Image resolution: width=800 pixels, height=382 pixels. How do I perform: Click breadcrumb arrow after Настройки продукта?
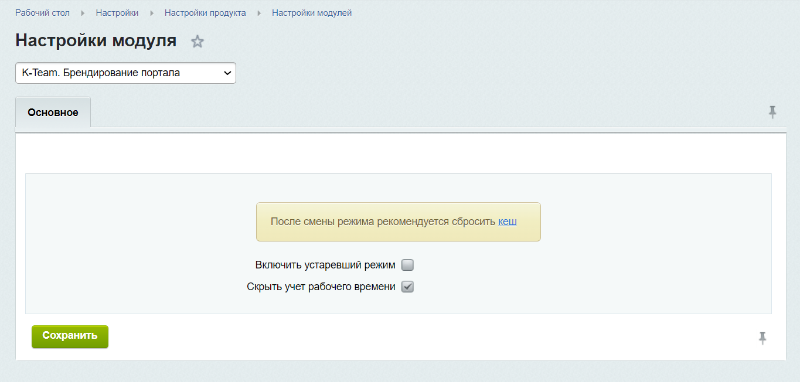[259, 13]
